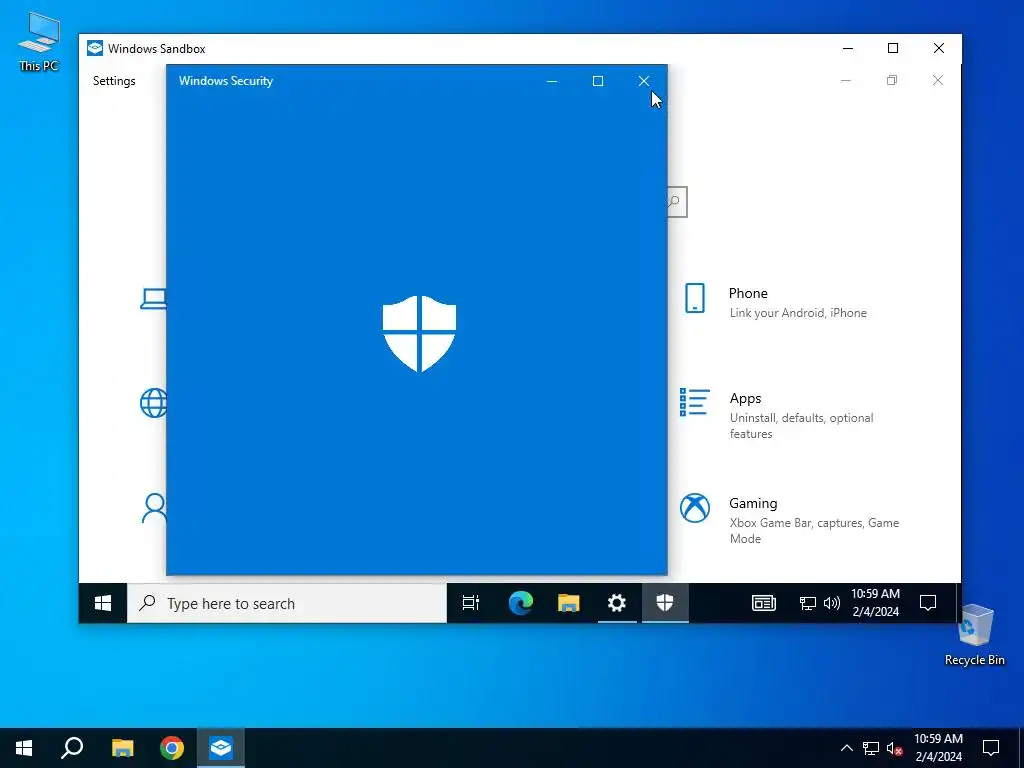The height and width of the screenshot is (768, 1024).
Task: Click the search magnifier in Settings window
Action: (x=676, y=202)
